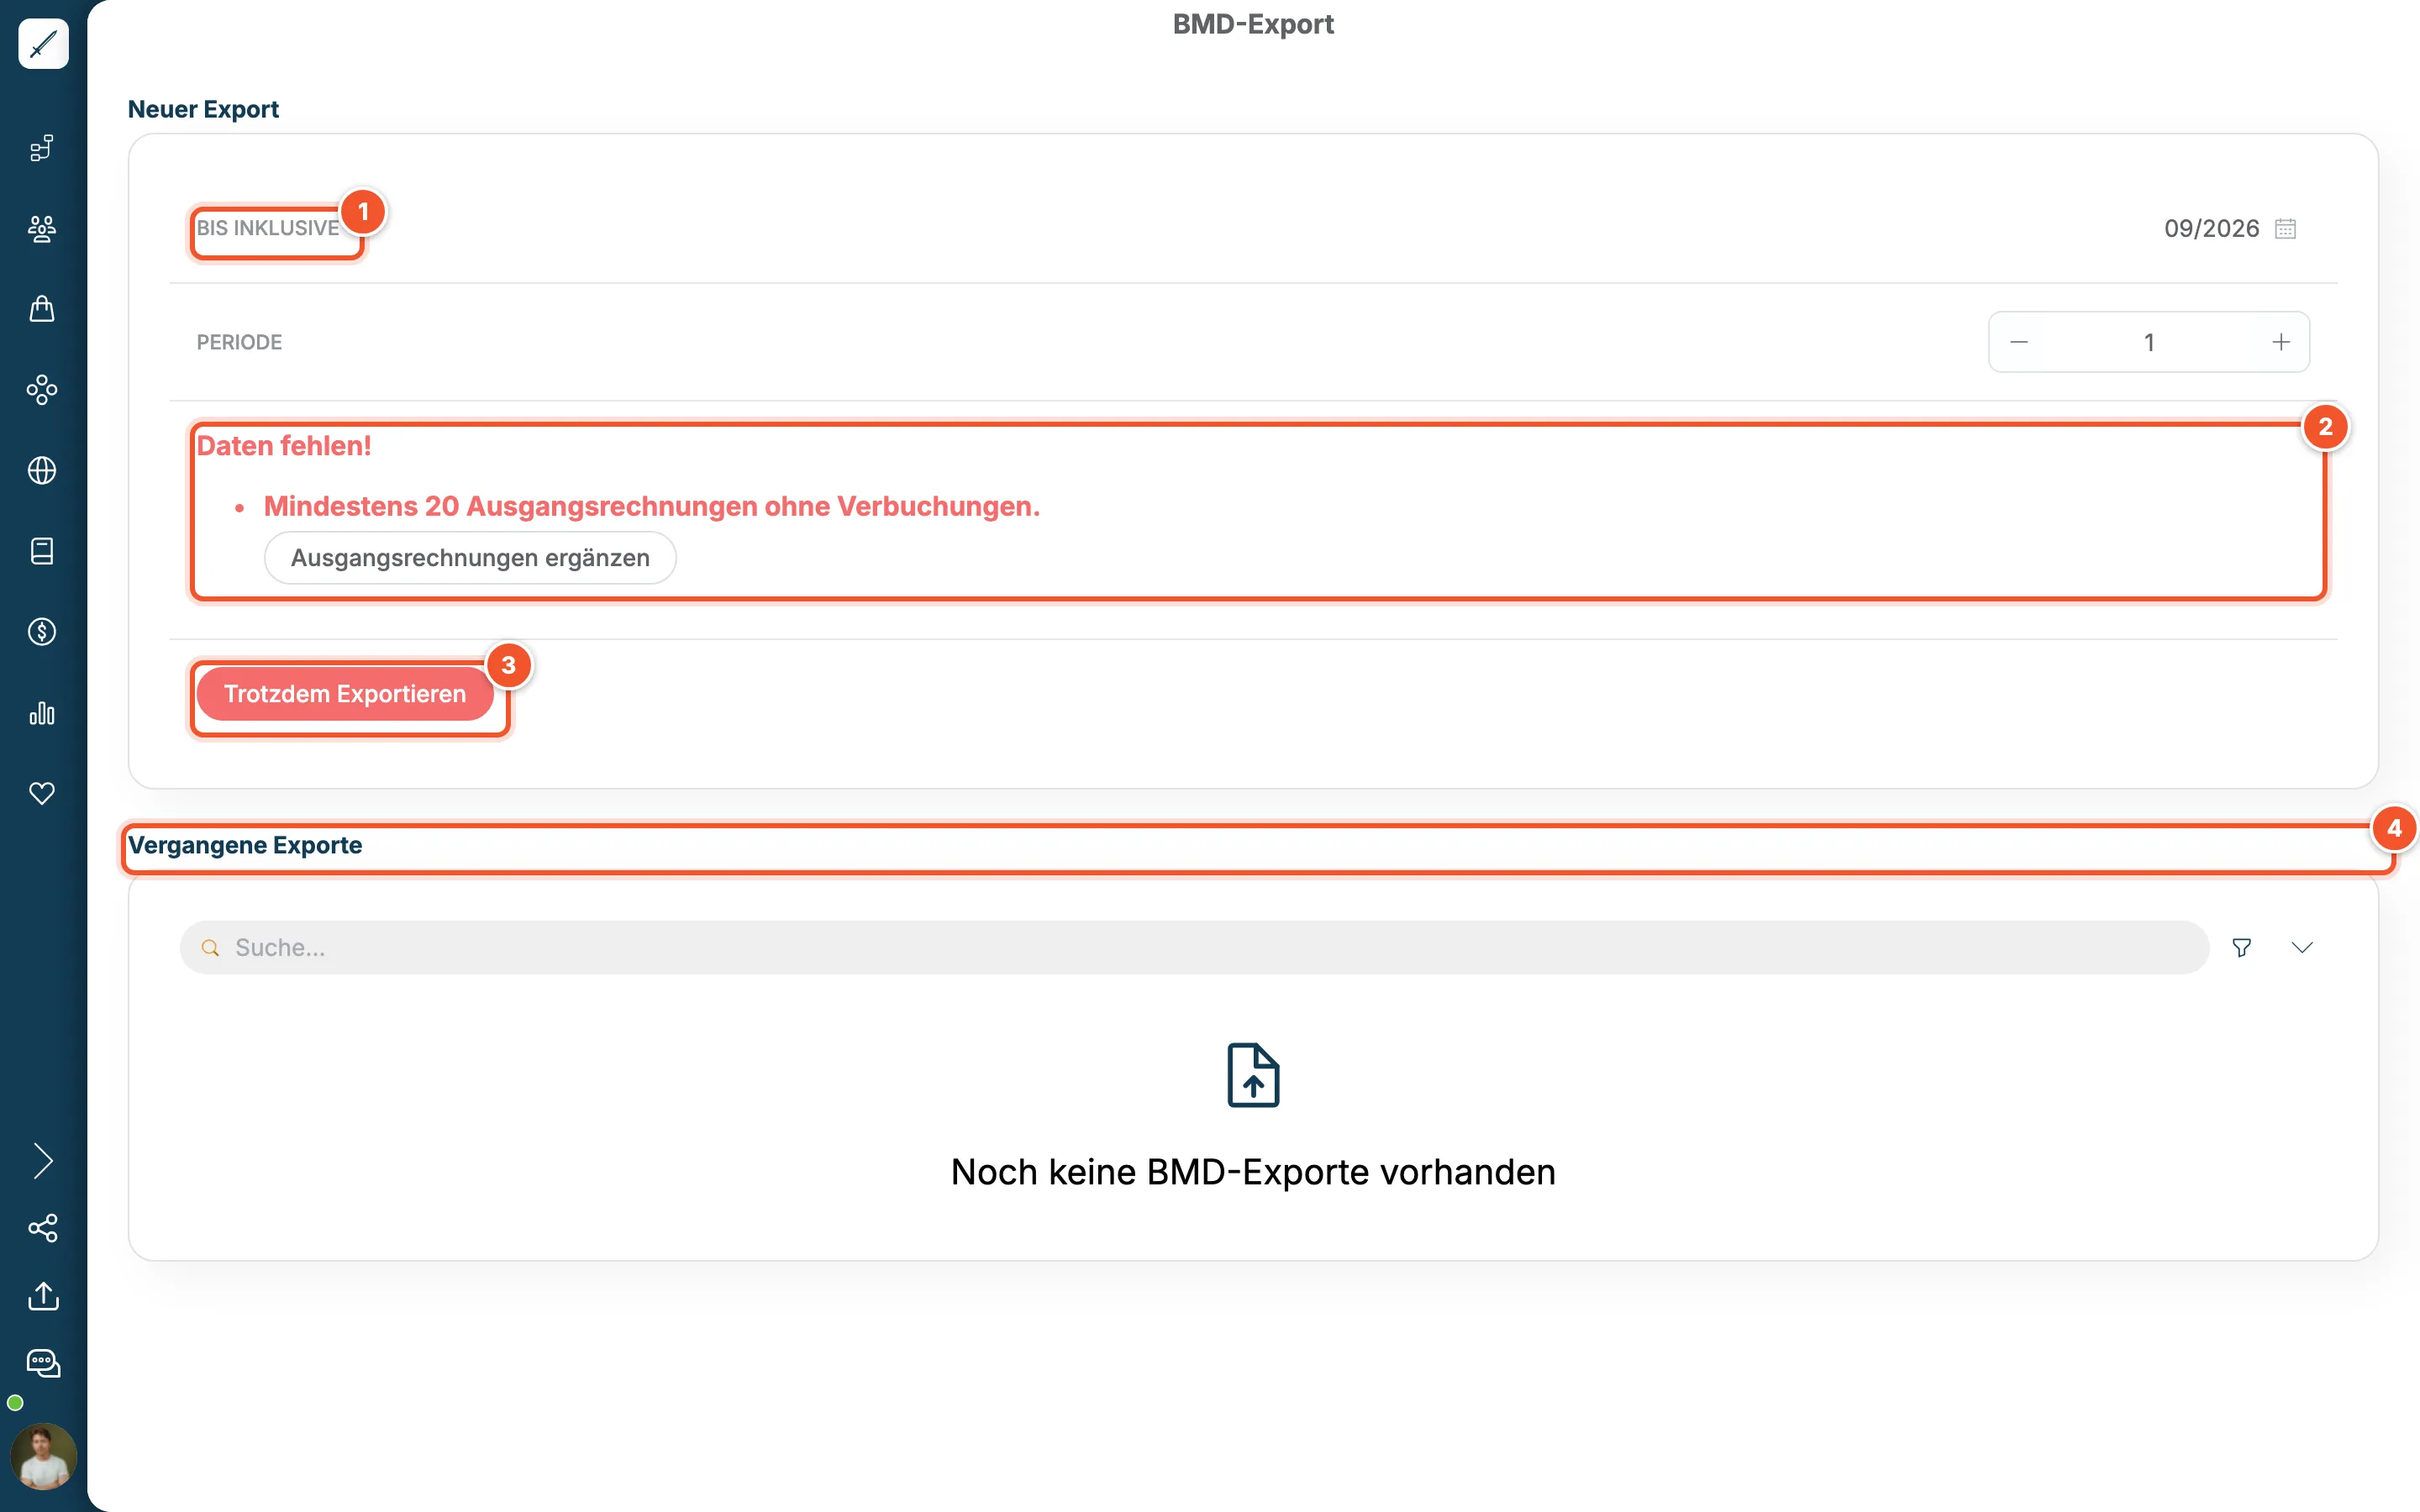Open the shopping bag sidebar icon
Image resolution: width=2420 pixels, height=1512 pixels.
point(42,309)
